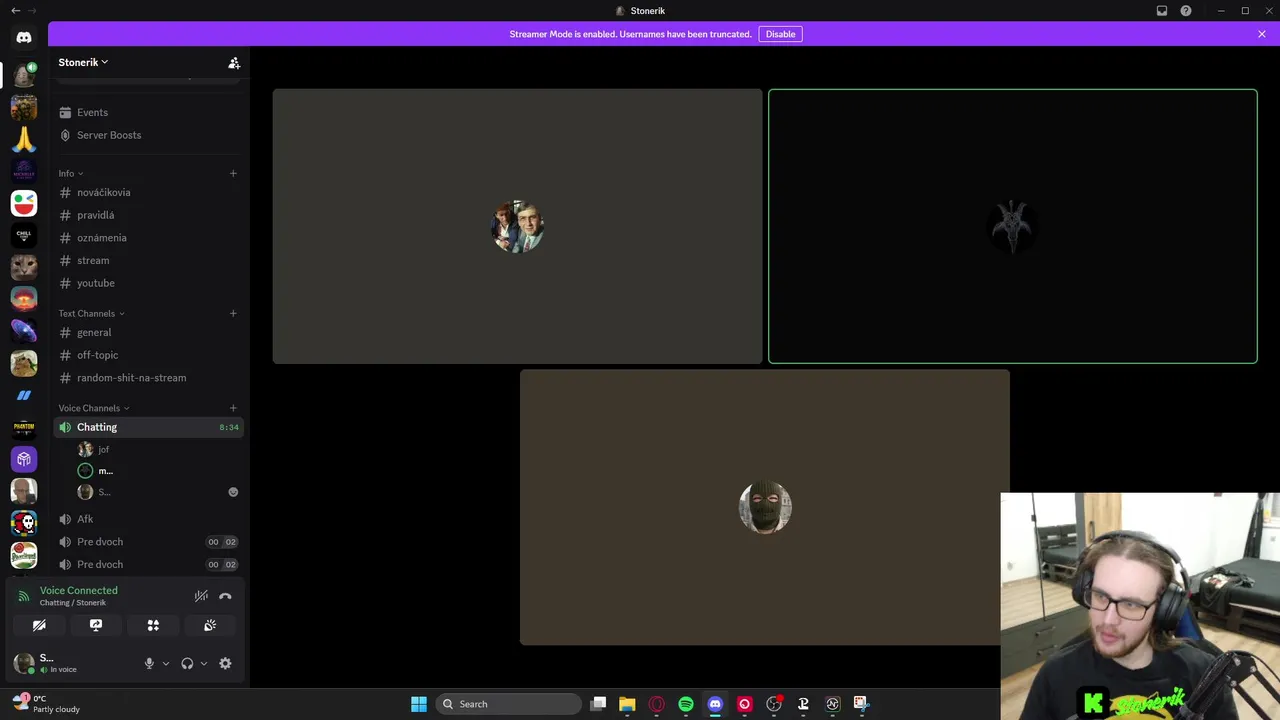
Task: Open Snipping Tool from taskbar
Action: (861, 704)
